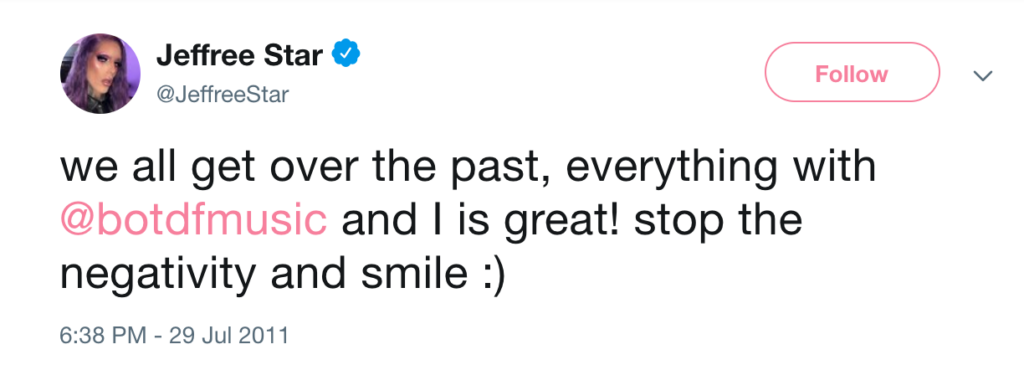Screen dimensions: 1024x370
Task: Click the 'negativity and smile :)' line
Action: [283, 277]
